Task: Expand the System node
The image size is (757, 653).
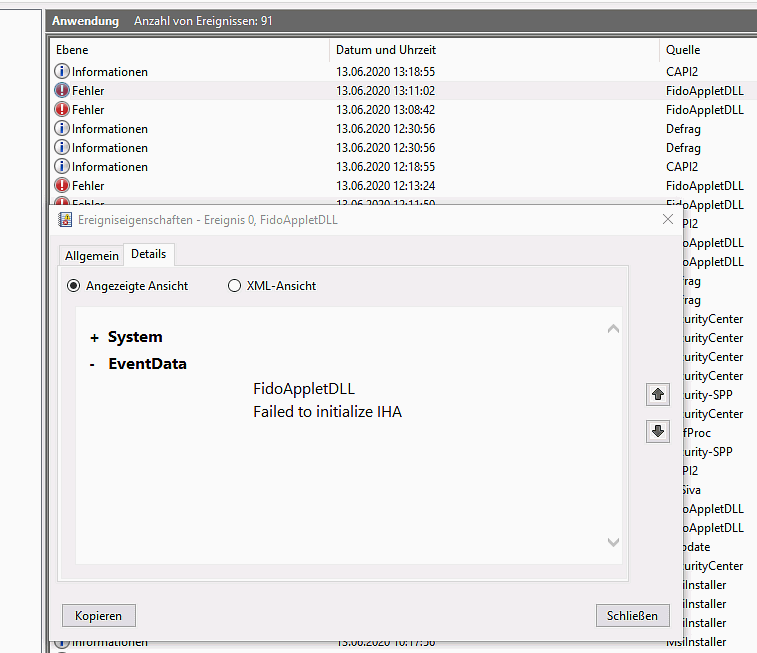Action: point(94,338)
